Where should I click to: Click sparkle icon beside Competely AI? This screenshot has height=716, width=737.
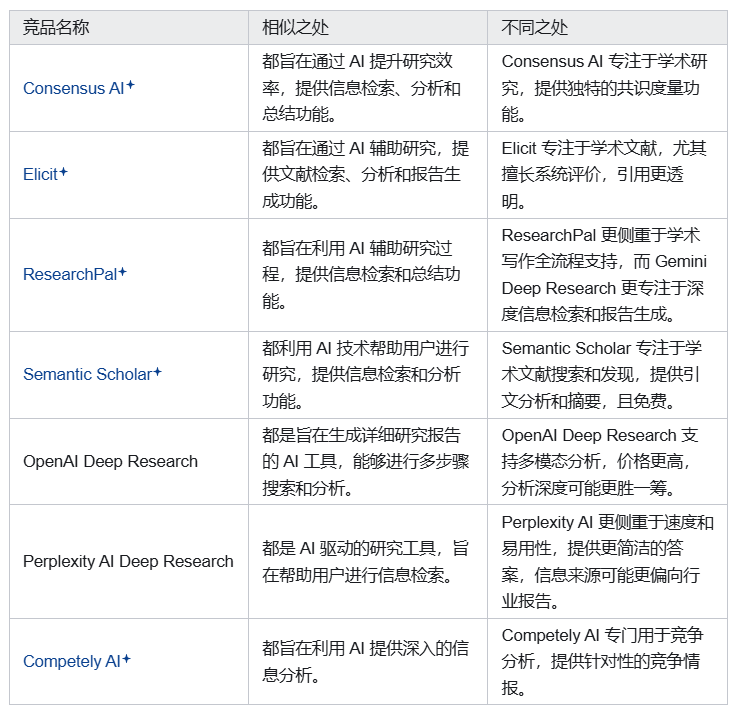[126, 659]
